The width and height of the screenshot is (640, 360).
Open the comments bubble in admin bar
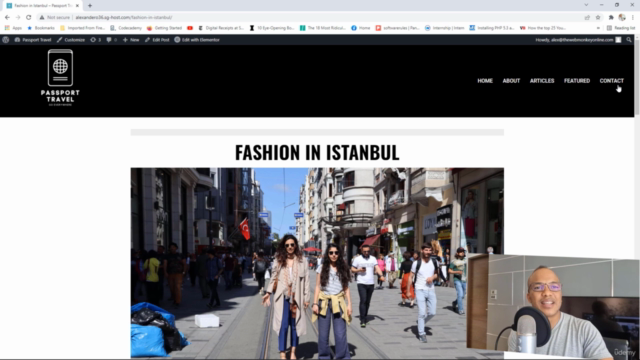pos(111,40)
